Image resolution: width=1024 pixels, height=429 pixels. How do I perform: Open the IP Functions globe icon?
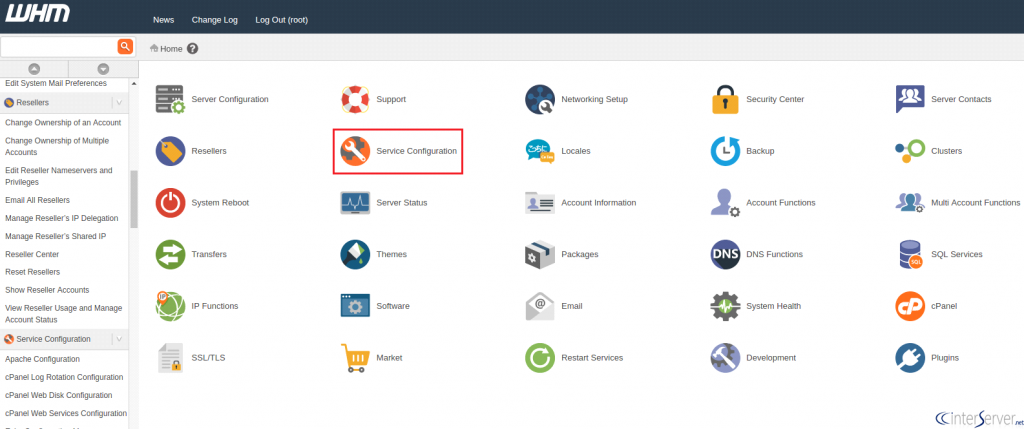point(170,306)
